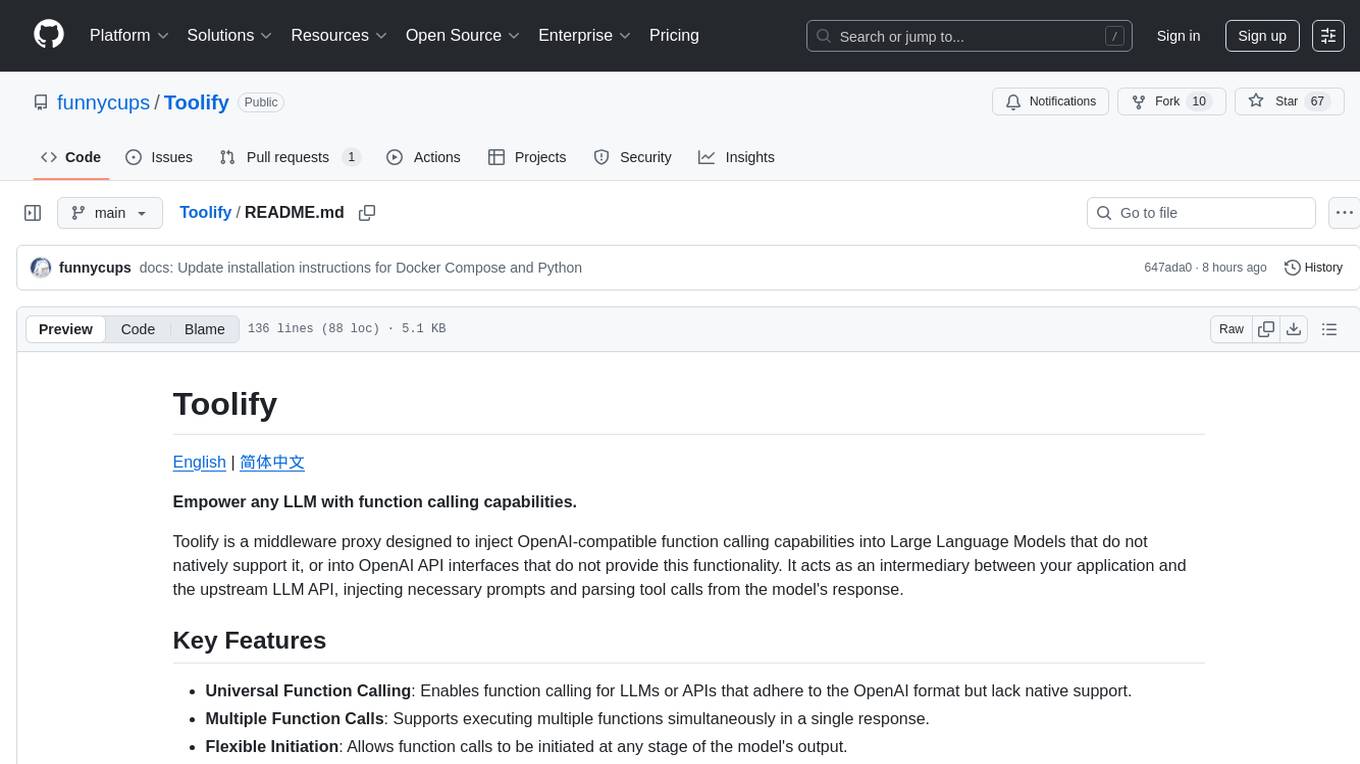Click the Key Features heading
Screen dimensions: 1360x764
point(250,640)
